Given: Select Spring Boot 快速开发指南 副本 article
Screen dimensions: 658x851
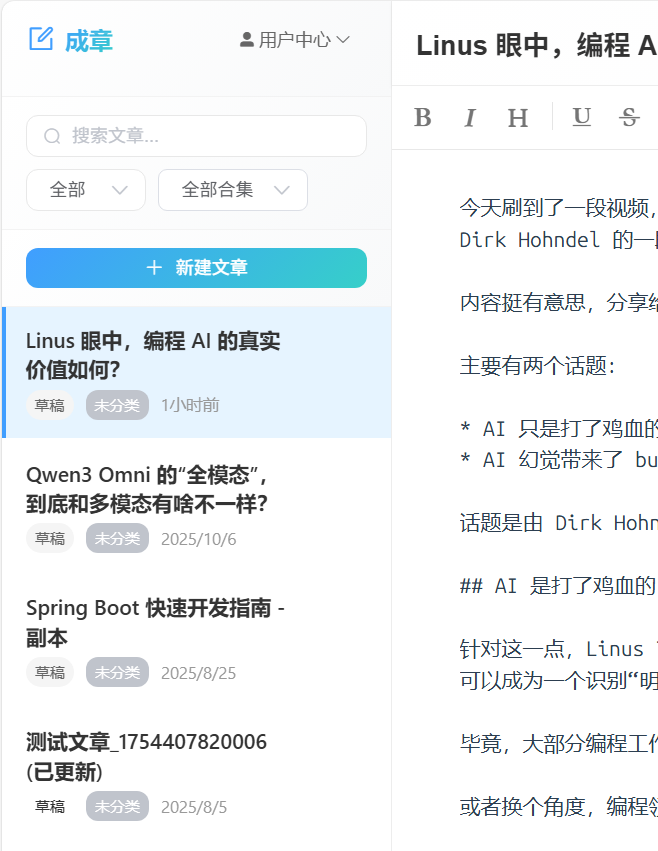Looking at the screenshot, I should click(155, 622).
